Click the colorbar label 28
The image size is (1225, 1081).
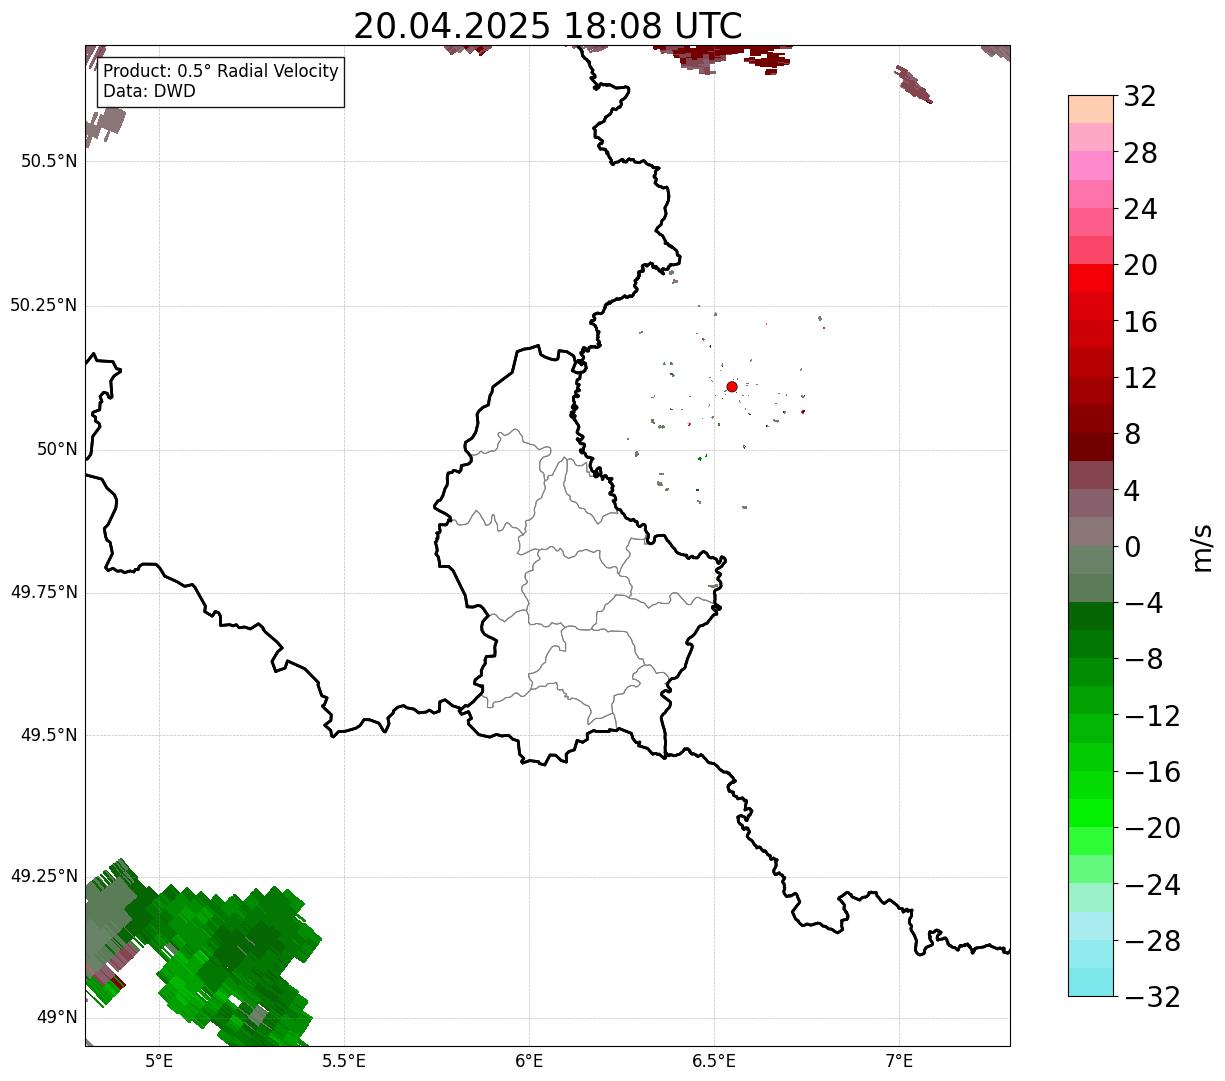(1140, 154)
